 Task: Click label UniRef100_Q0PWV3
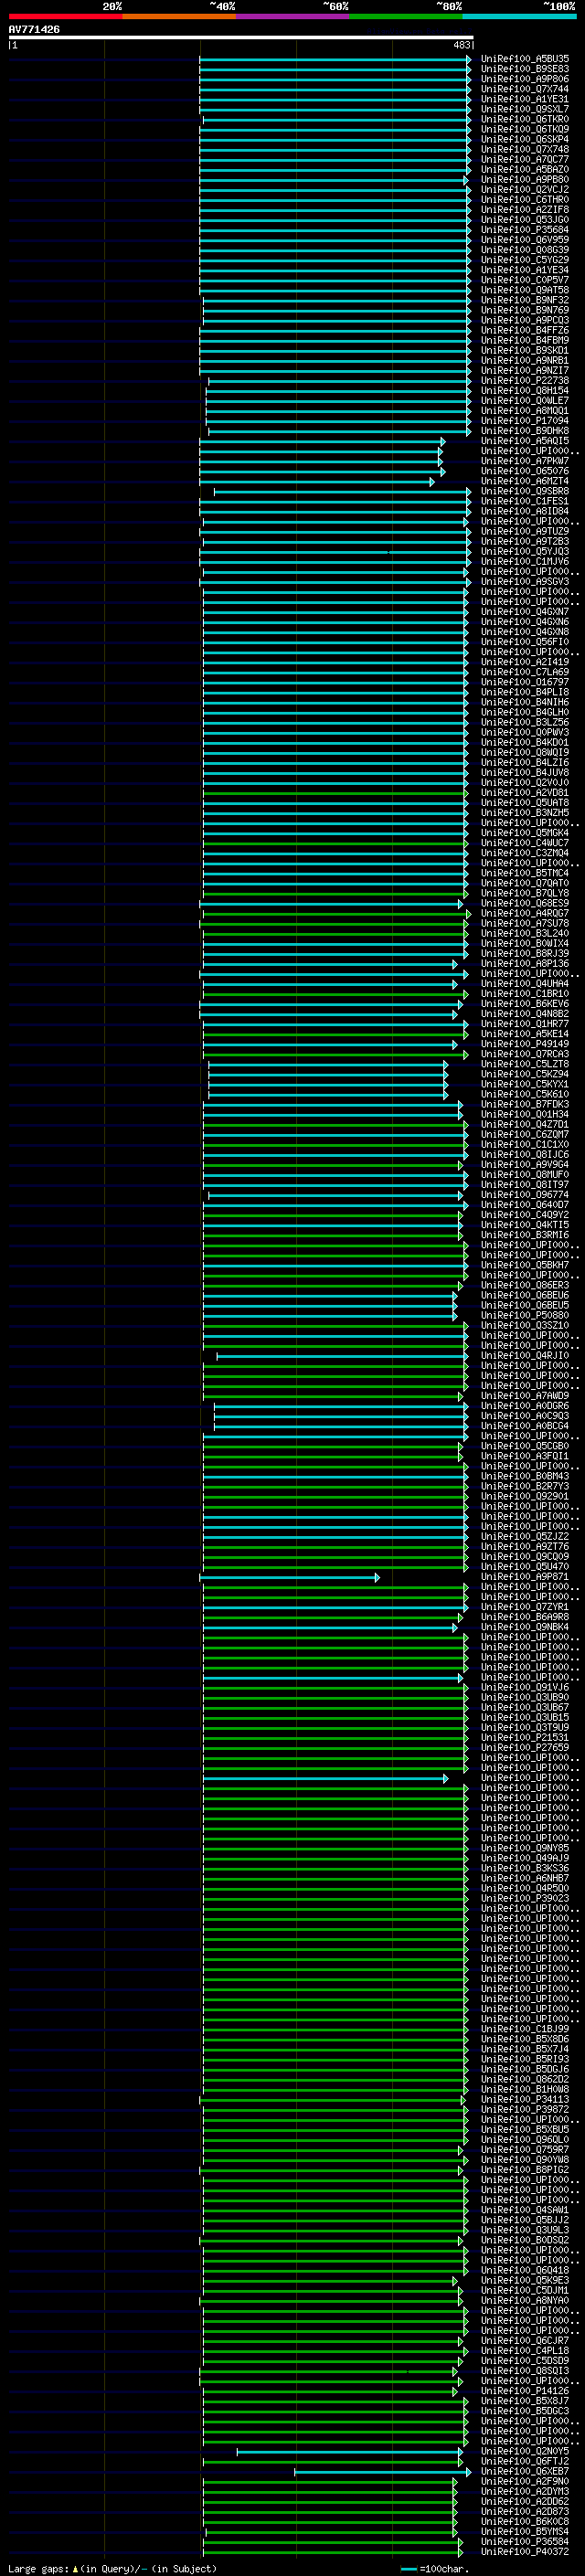coord(525,732)
